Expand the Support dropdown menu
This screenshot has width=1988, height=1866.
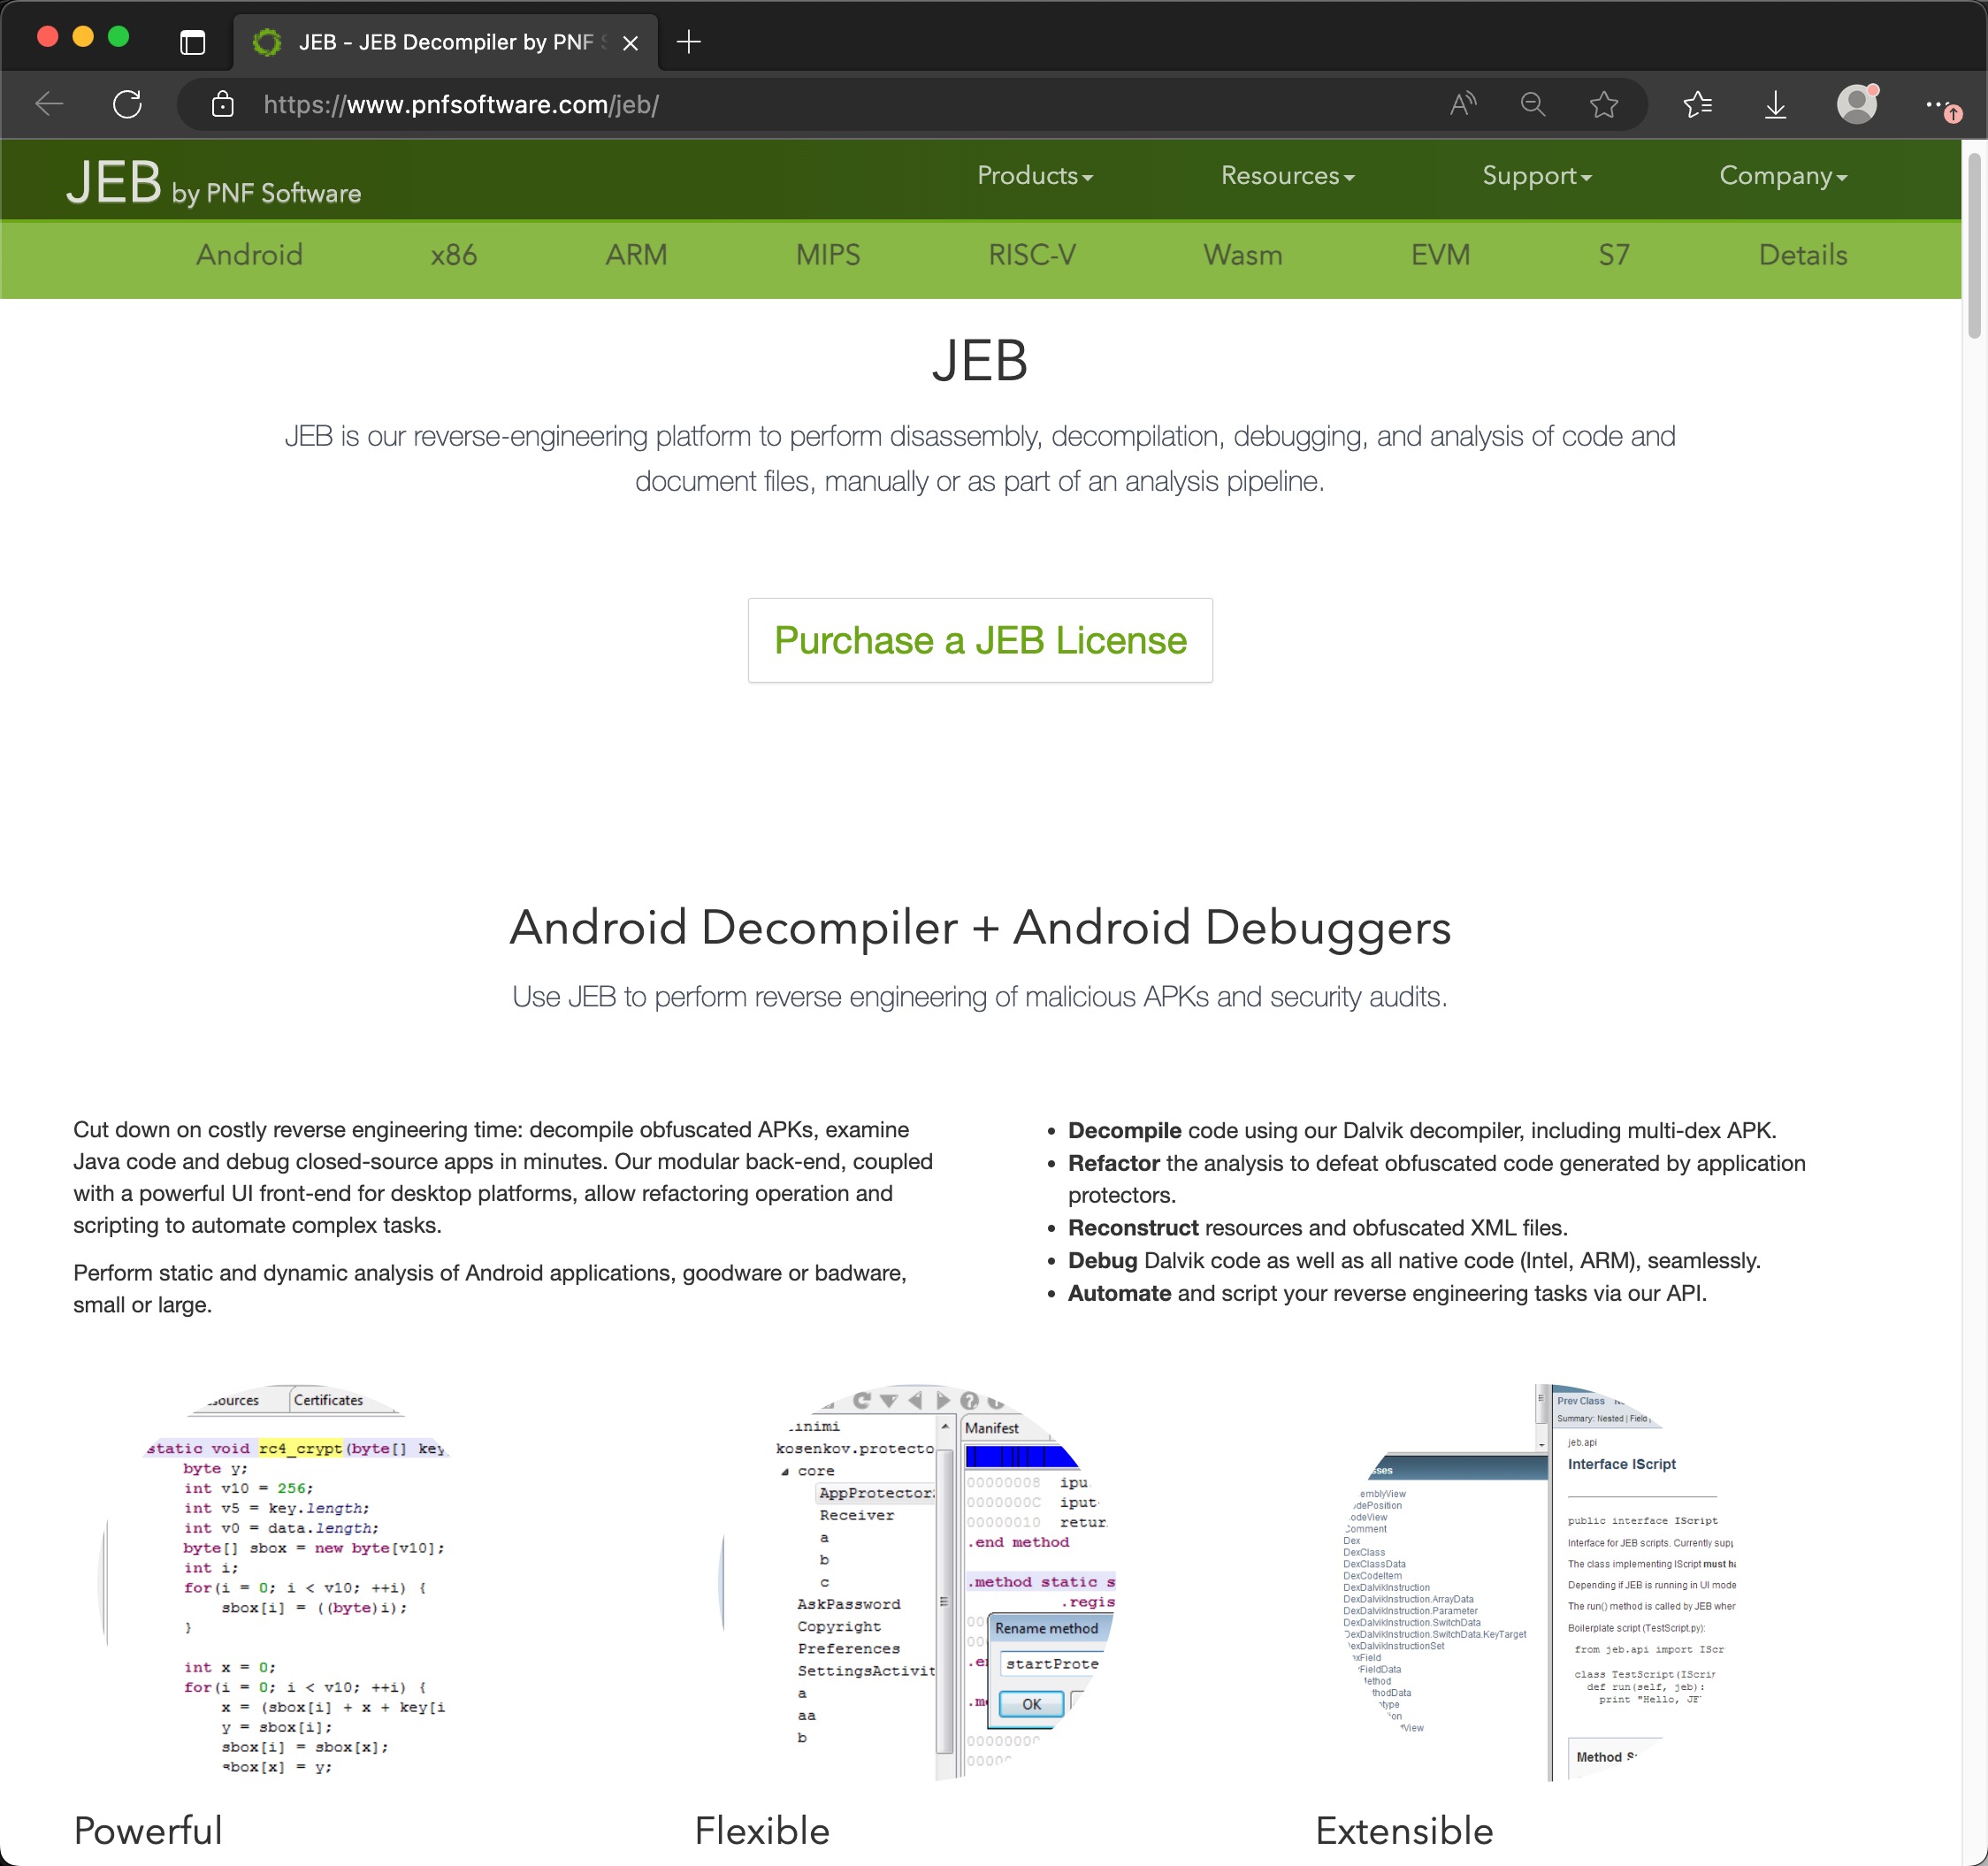[1536, 176]
